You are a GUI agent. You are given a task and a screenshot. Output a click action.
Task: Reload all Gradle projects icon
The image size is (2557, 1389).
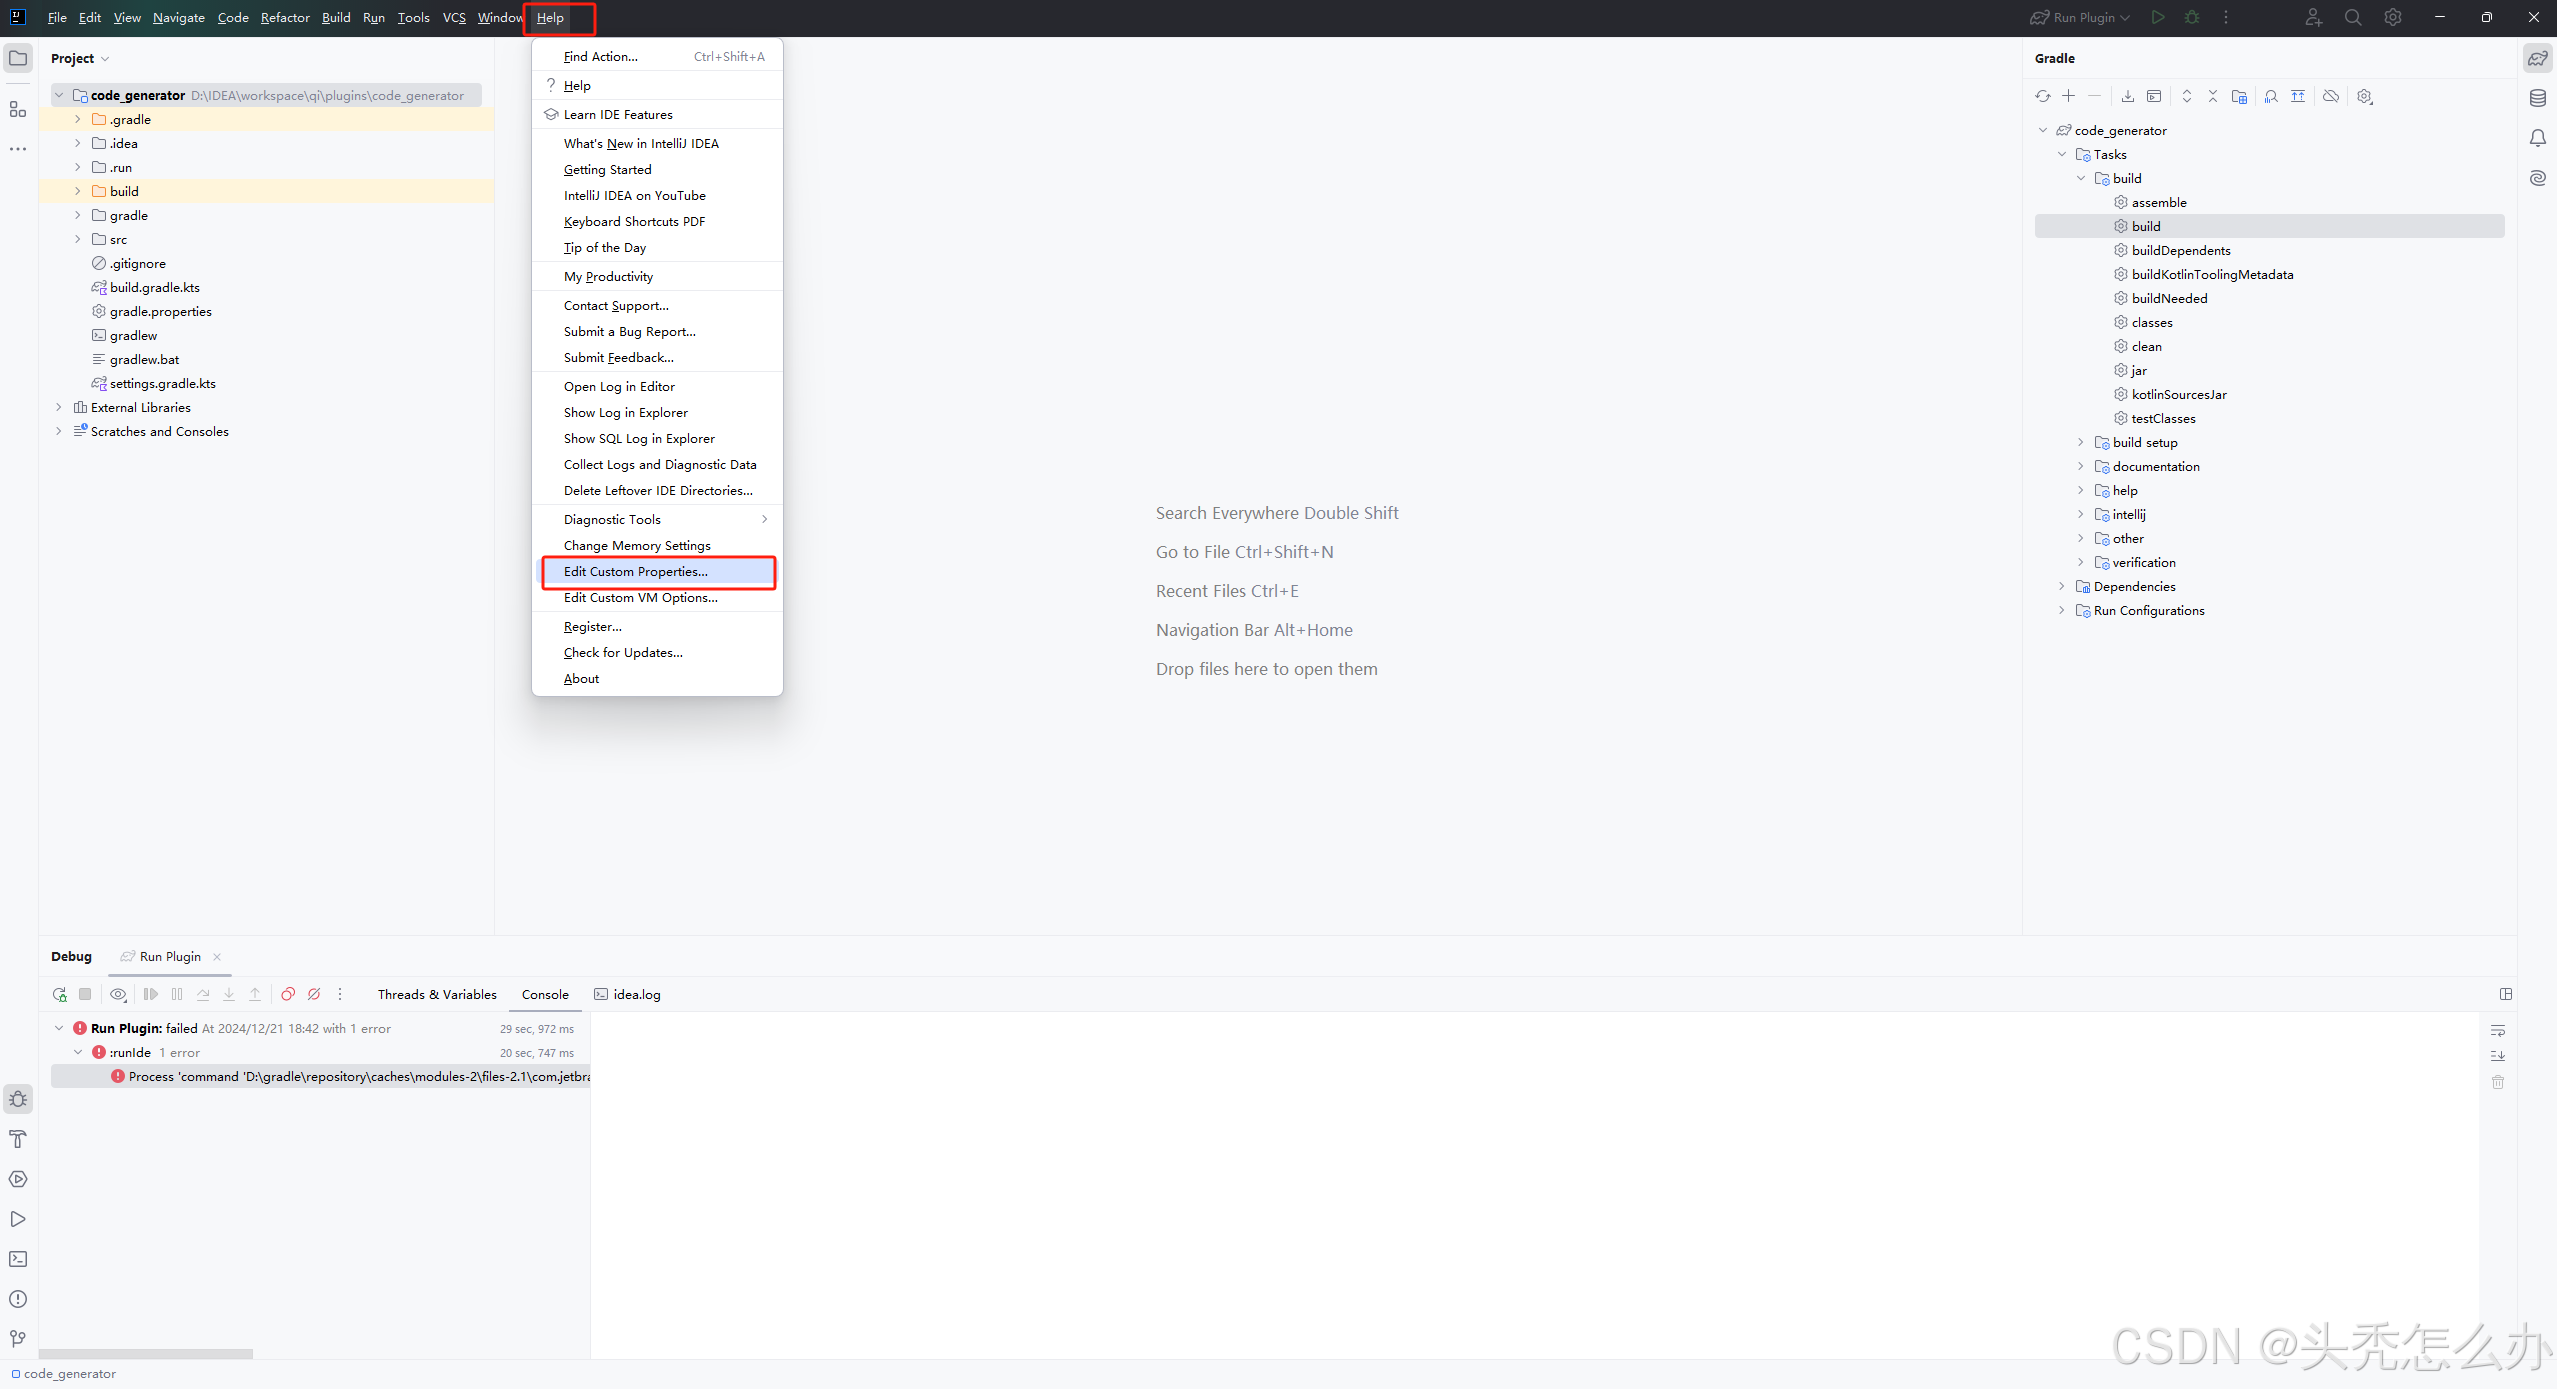click(2042, 96)
